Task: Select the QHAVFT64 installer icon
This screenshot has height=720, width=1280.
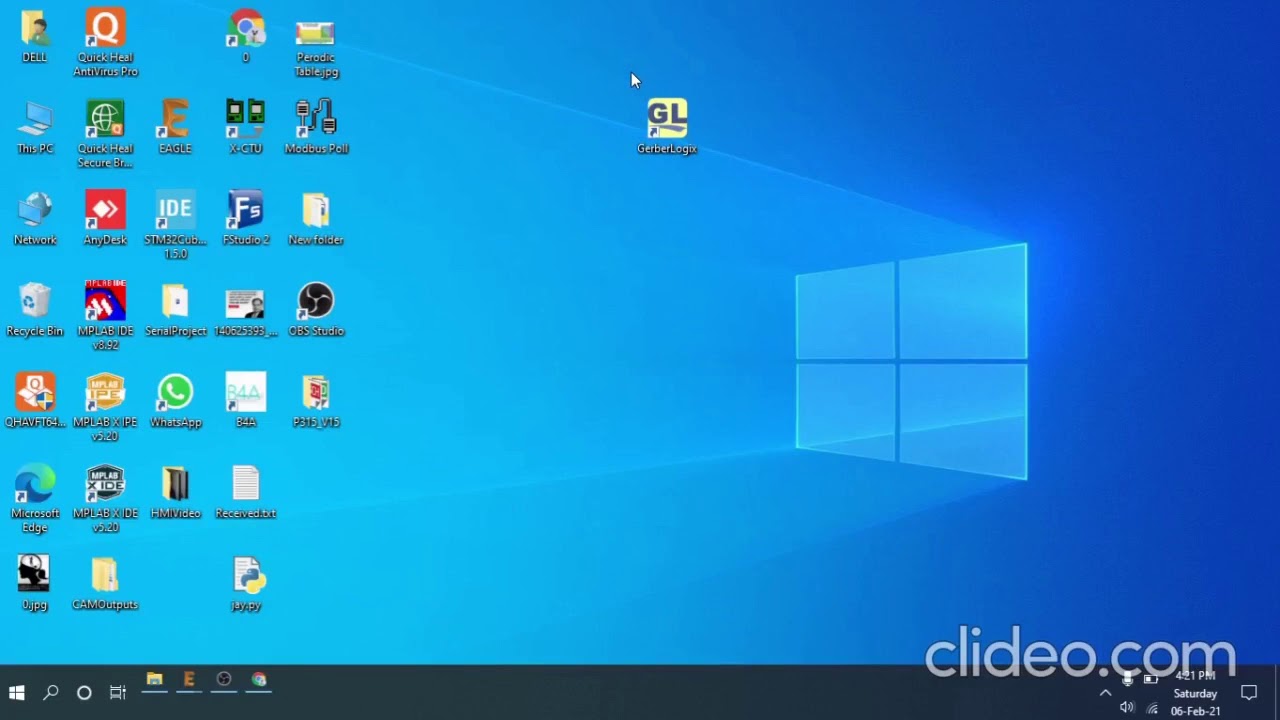Action: click(35, 400)
